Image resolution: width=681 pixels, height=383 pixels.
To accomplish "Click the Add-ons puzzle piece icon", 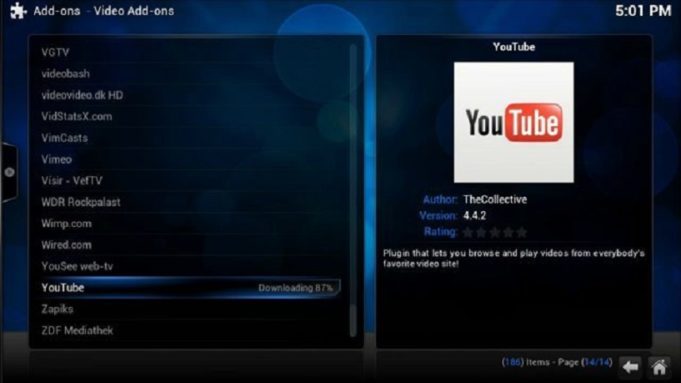I will [19, 10].
